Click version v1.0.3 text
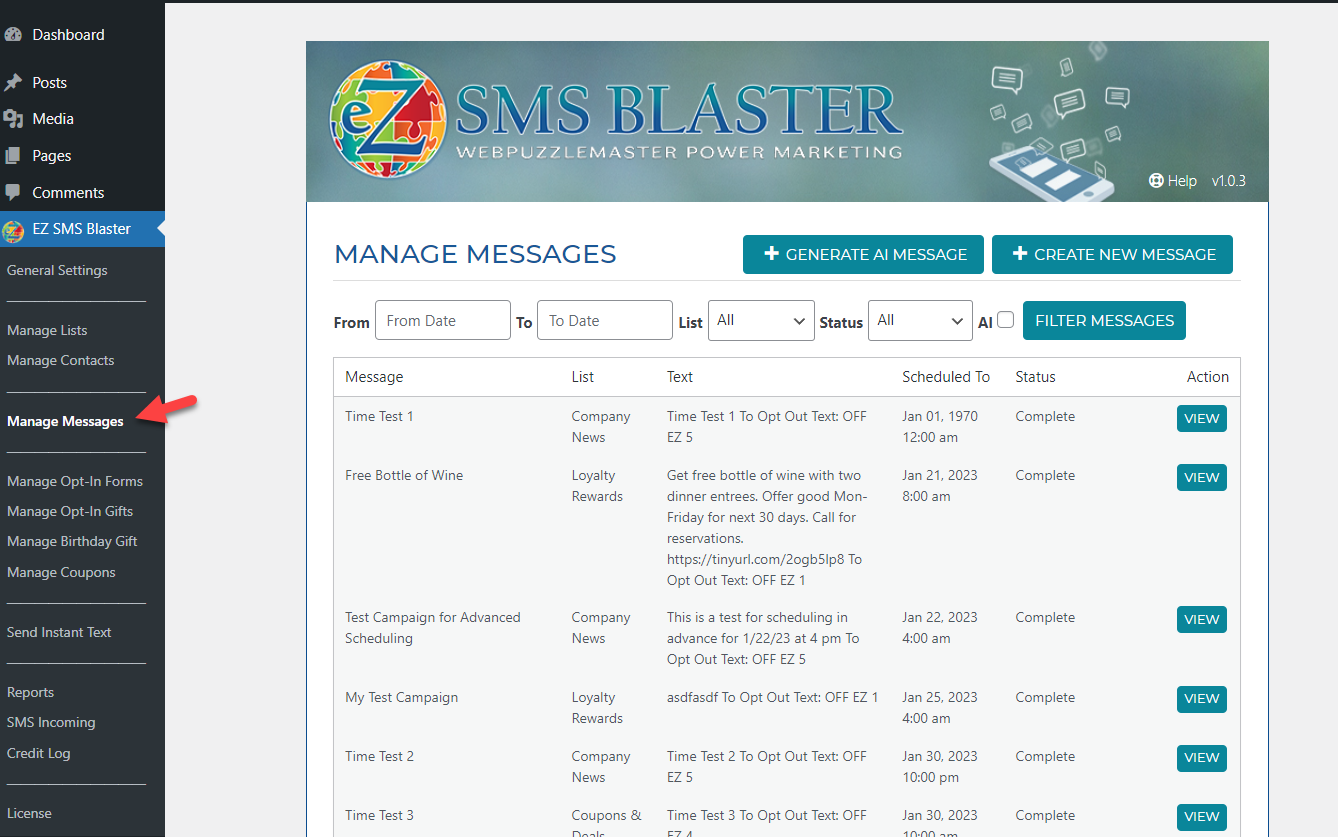The image size is (1338, 837). (x=1228, y=181)
